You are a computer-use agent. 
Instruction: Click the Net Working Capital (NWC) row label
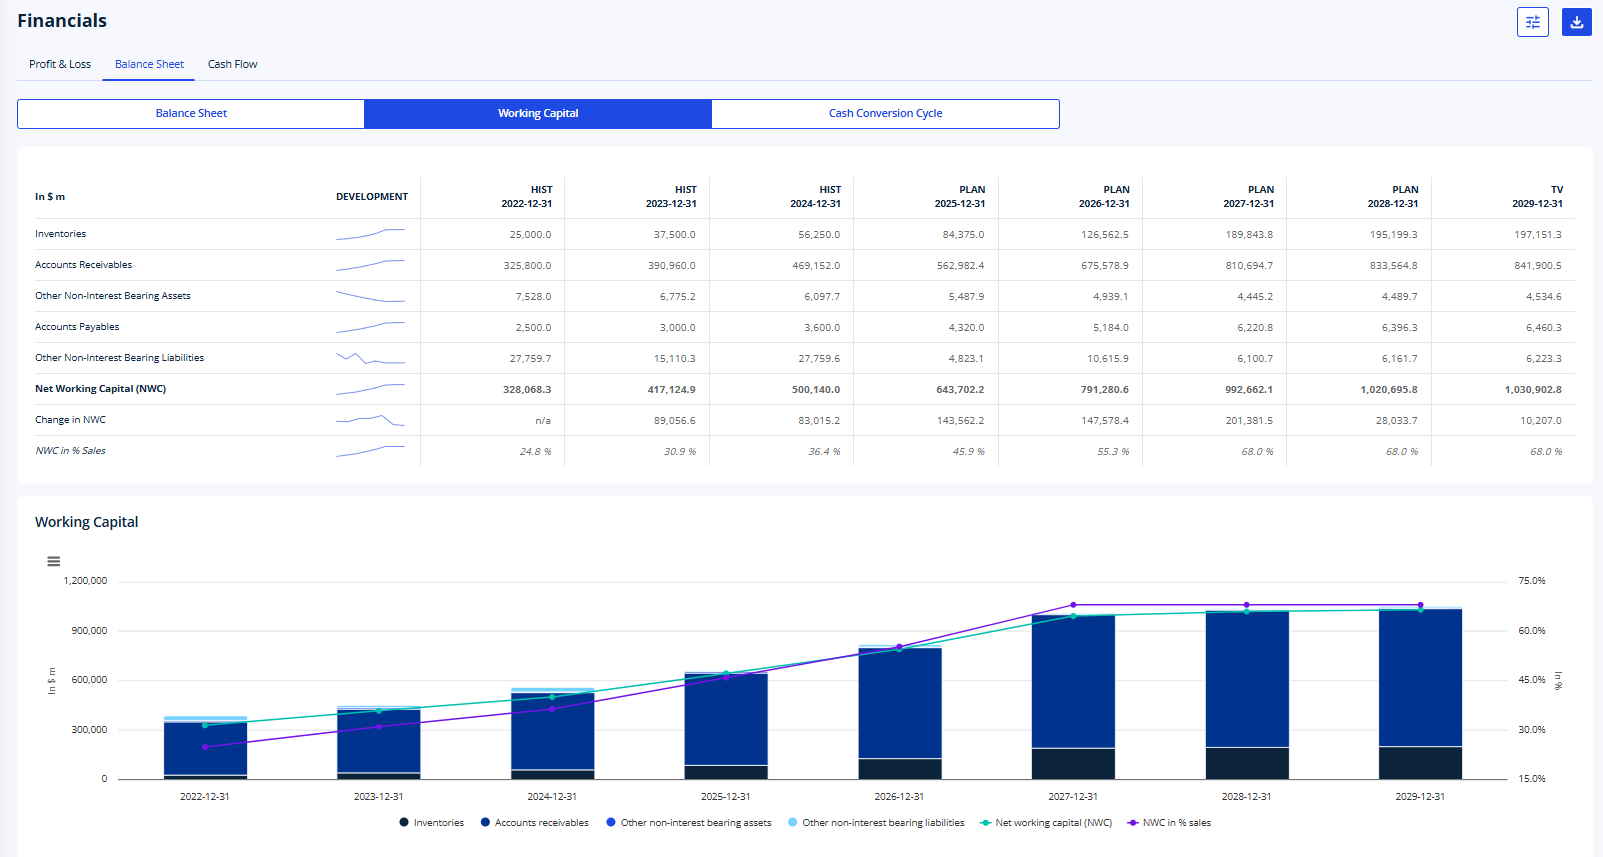click(x=100, y=389)
